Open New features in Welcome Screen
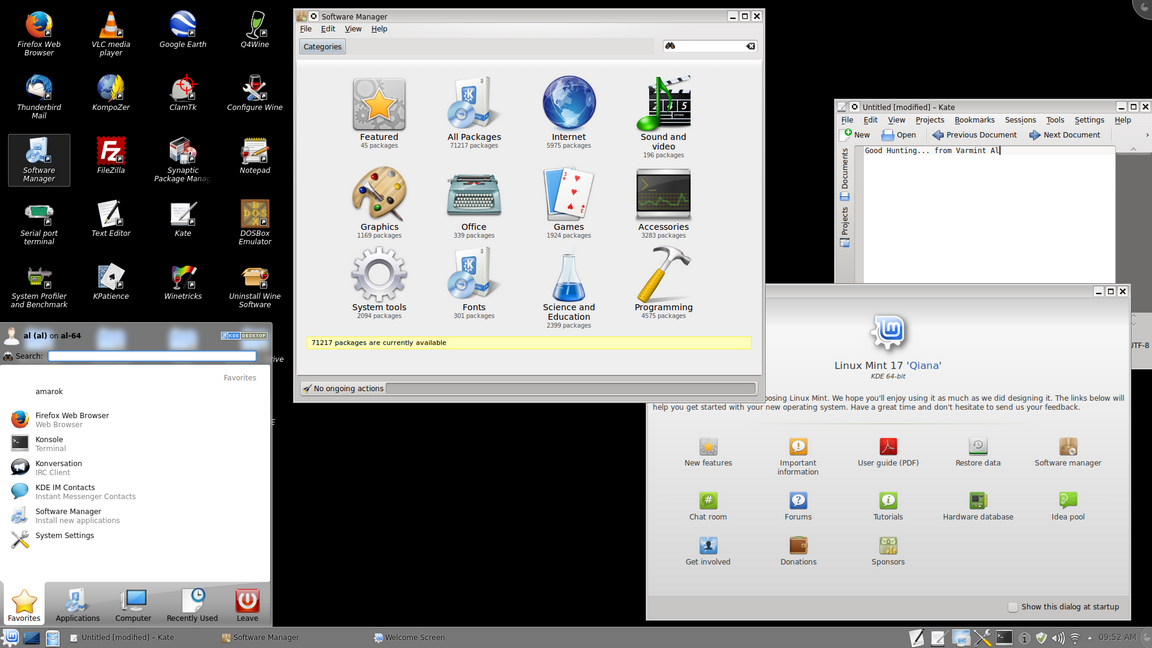Screen dimensions: 1152x648 pos(708,452)
